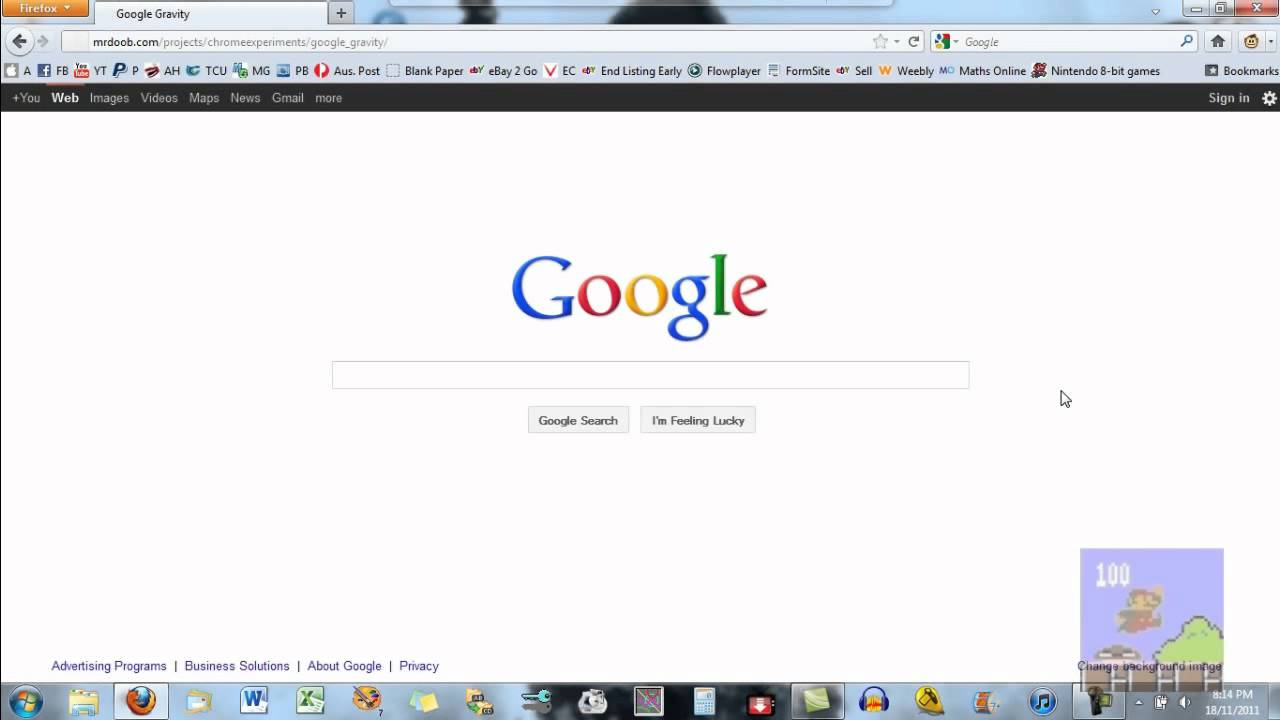This screenshot has height=720, width=1280.
Task: Open the eBay Sell bookmark
Action: [854, 71]
